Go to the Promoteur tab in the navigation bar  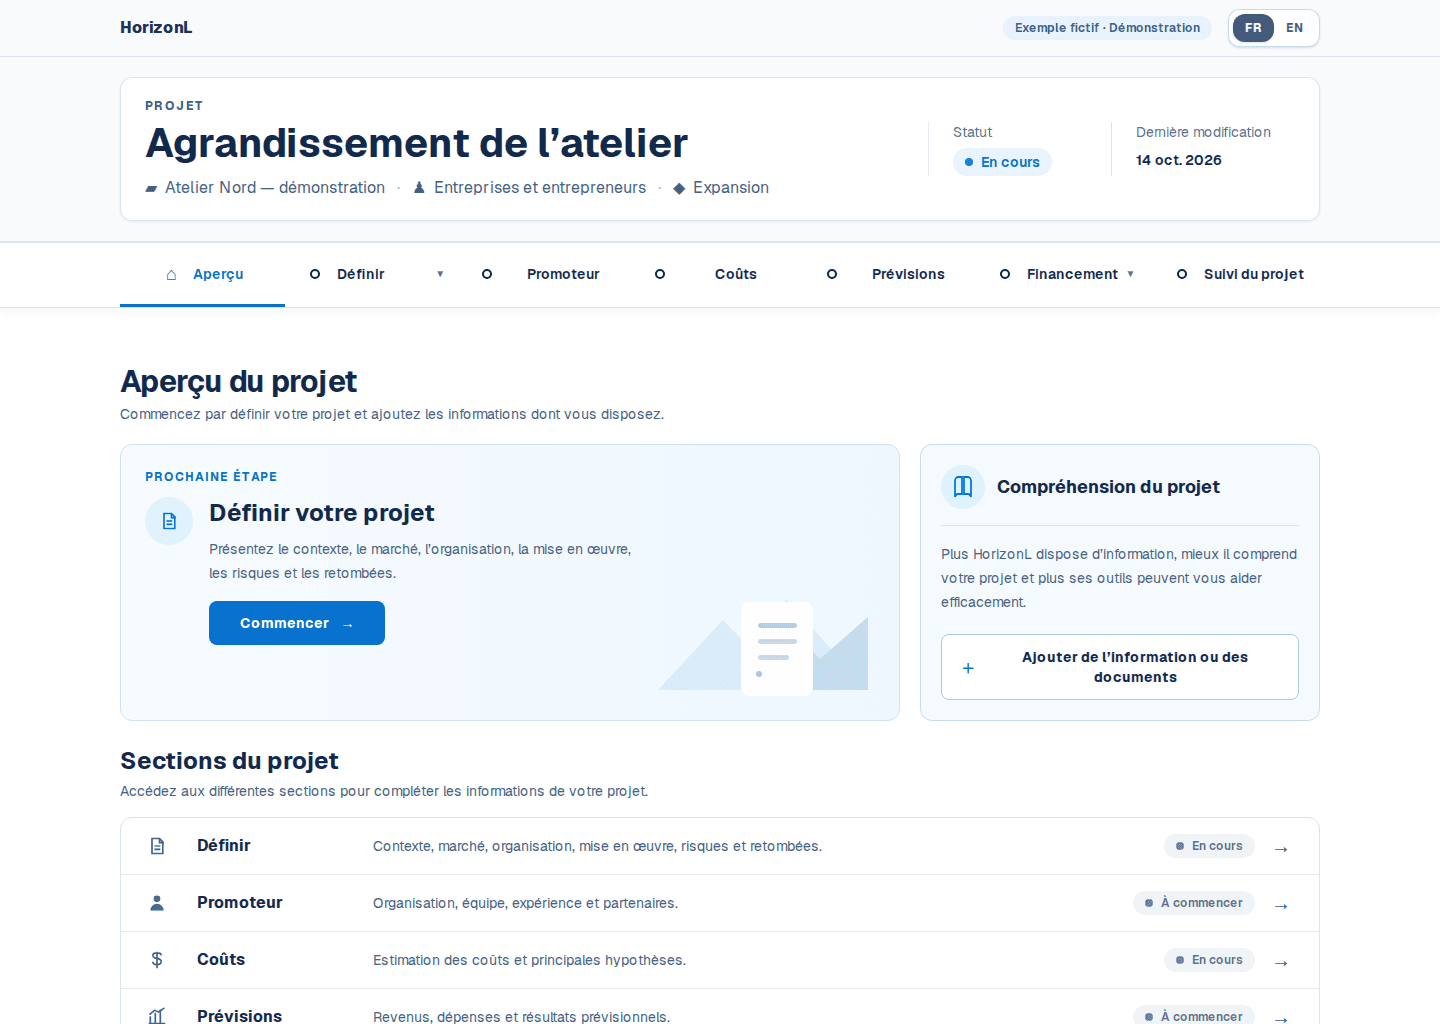click(x=543, y=274)
